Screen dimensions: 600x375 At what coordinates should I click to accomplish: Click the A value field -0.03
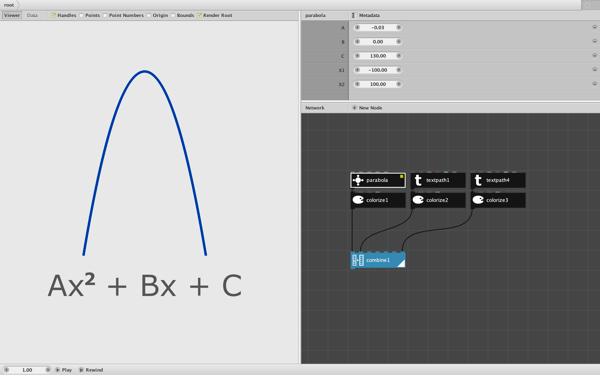coord(378,28)
